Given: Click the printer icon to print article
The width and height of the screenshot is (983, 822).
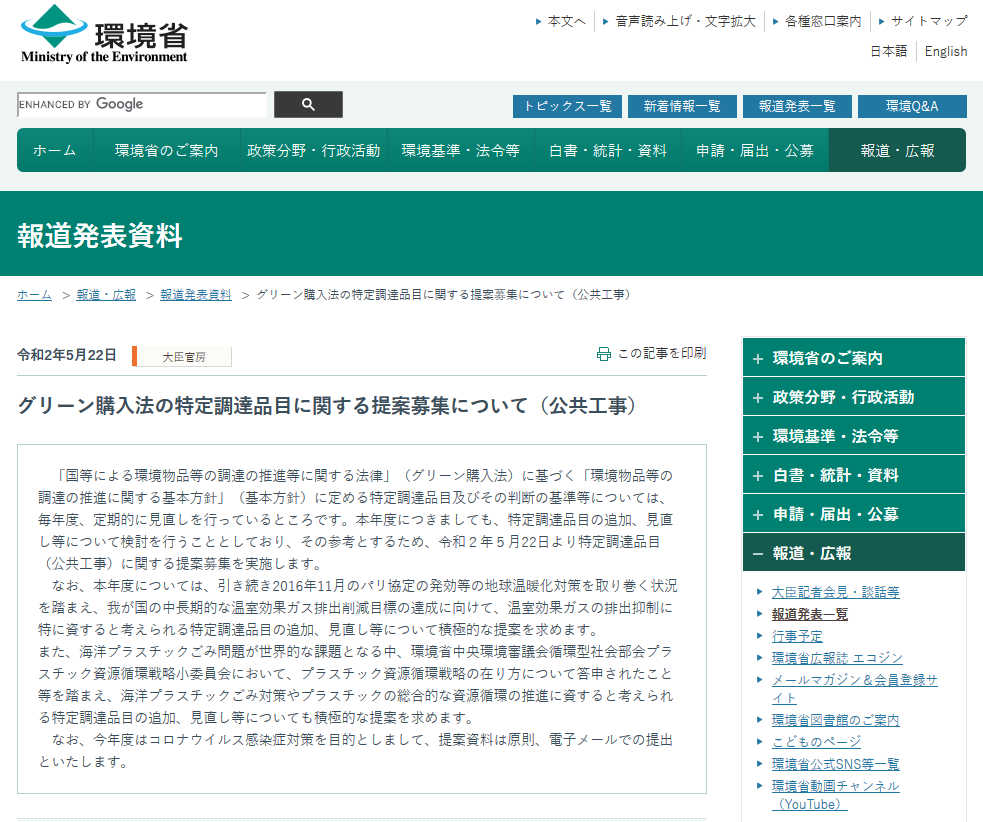Looking at the screenshot, I should [603, 354].
